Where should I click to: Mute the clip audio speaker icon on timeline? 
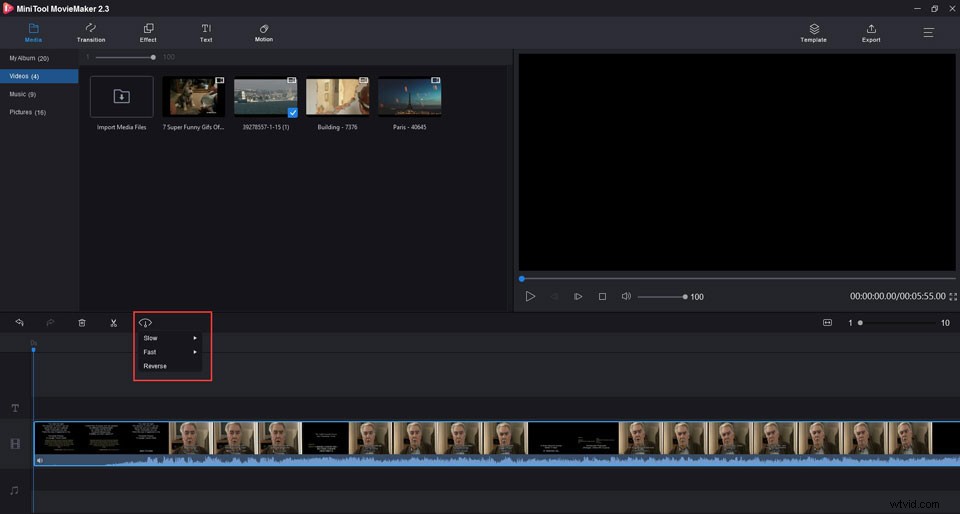coord(40,460)
